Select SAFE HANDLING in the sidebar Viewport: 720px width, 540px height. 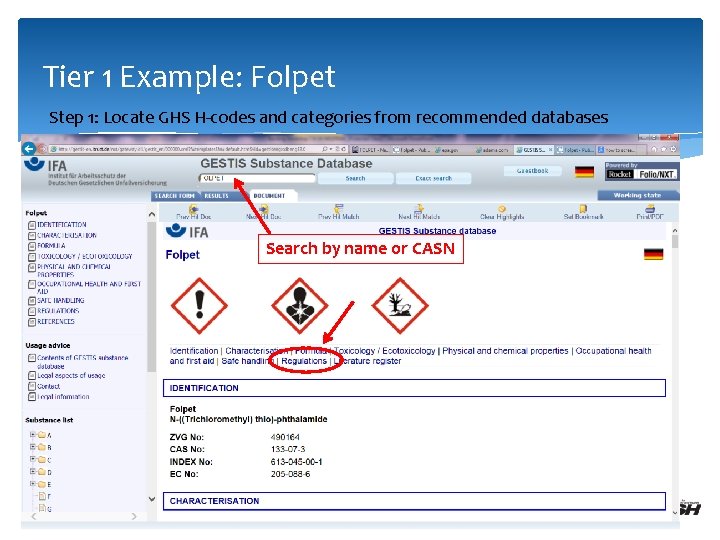pos(61,301)
